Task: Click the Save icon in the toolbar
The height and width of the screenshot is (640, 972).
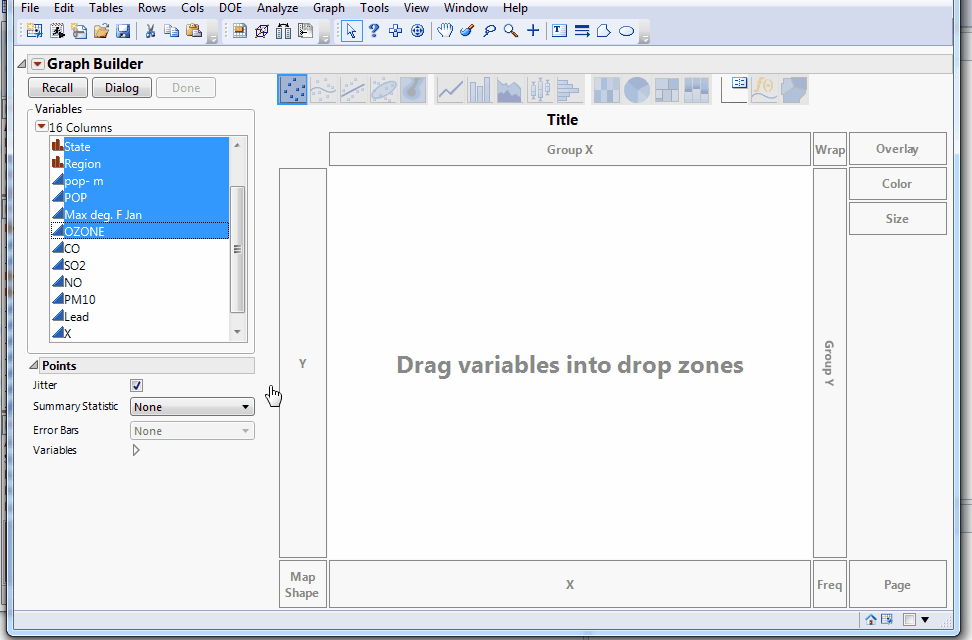Action: click(x=122, y=31)
